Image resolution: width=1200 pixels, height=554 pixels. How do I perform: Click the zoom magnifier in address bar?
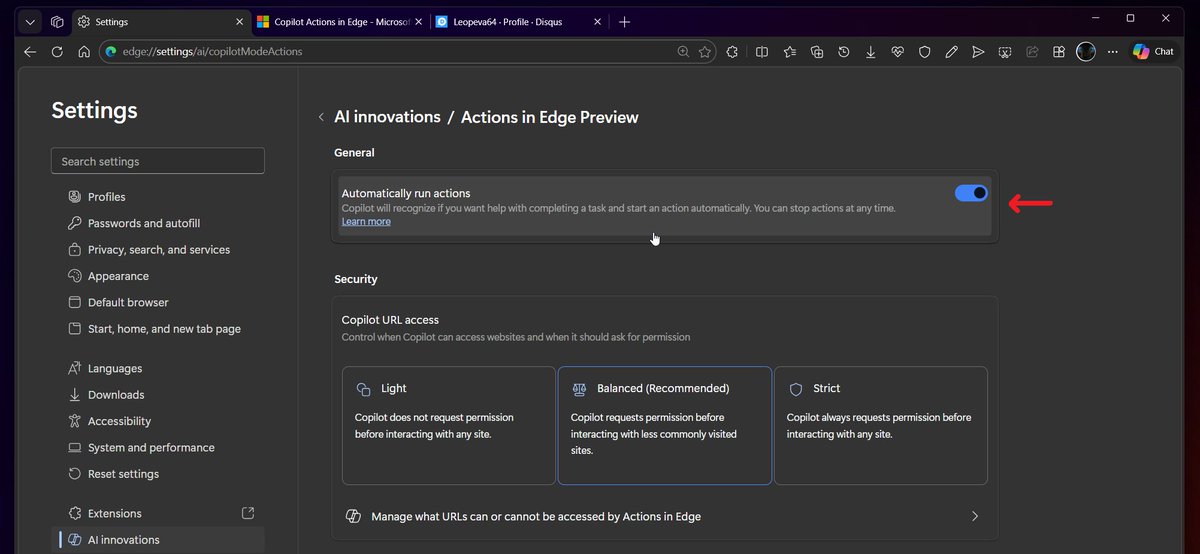(x=683, y=52)
